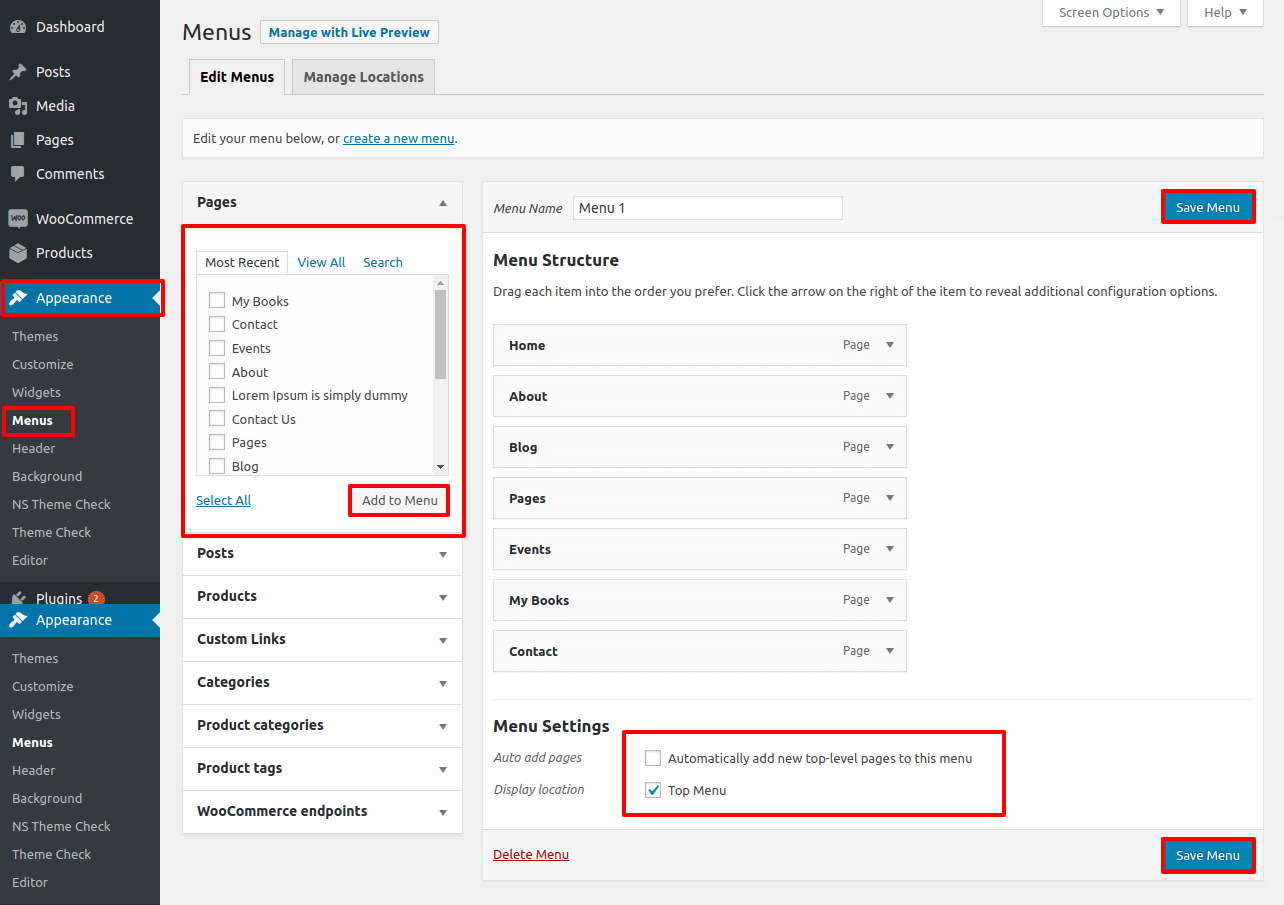Click the pages list scrollbar thumb

coord(440,334)
